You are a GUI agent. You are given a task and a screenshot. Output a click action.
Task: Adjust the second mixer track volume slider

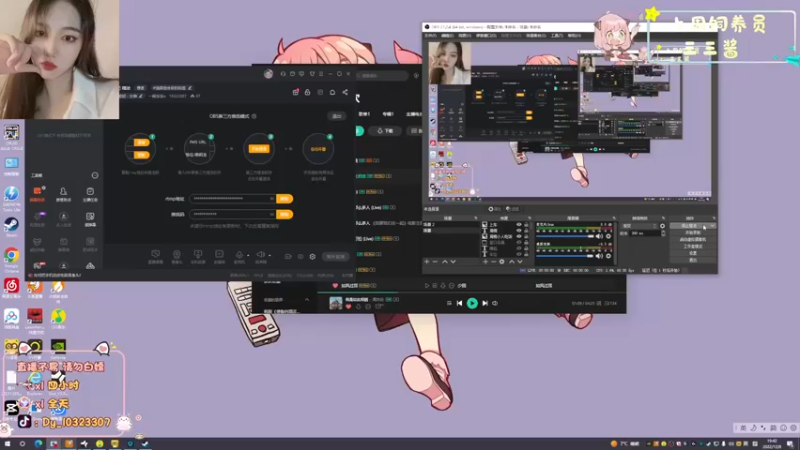pyautogui.click(x=565, y=256)
